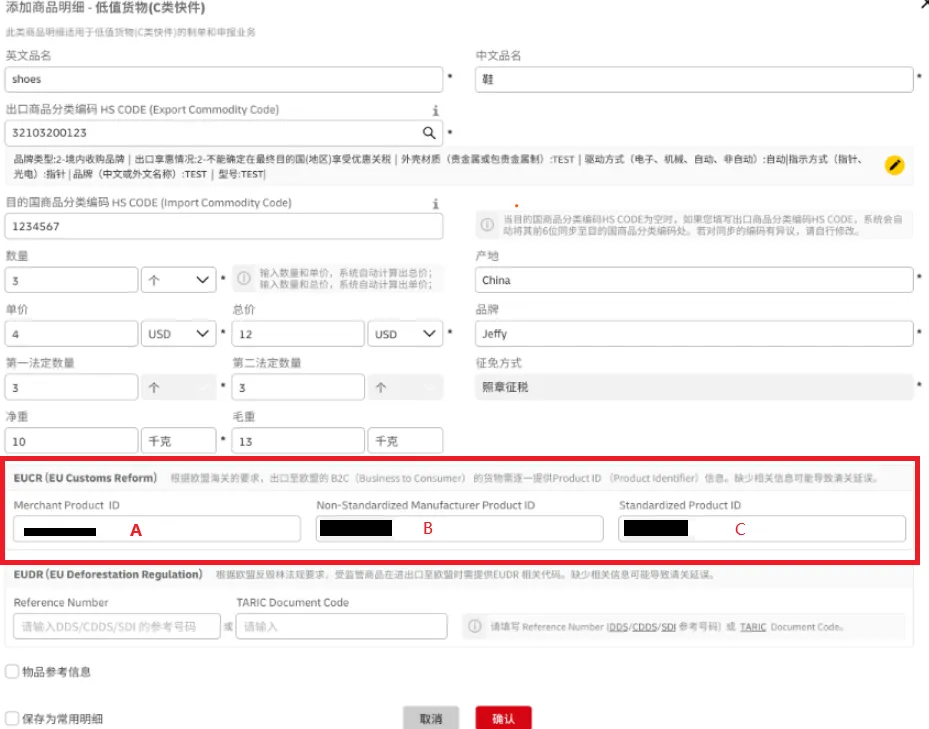Click 第一法定数量 unit selector
The height and width of the screenshot is (729, 929).
click(178, 387)
